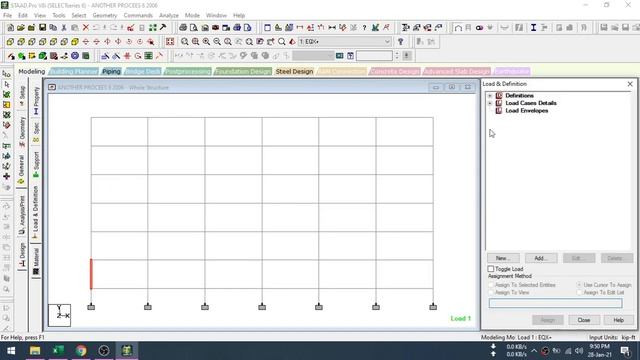640x360 pixels.
Task: Open File Explorer from the taskbar
Action: (x=35, y=351)
